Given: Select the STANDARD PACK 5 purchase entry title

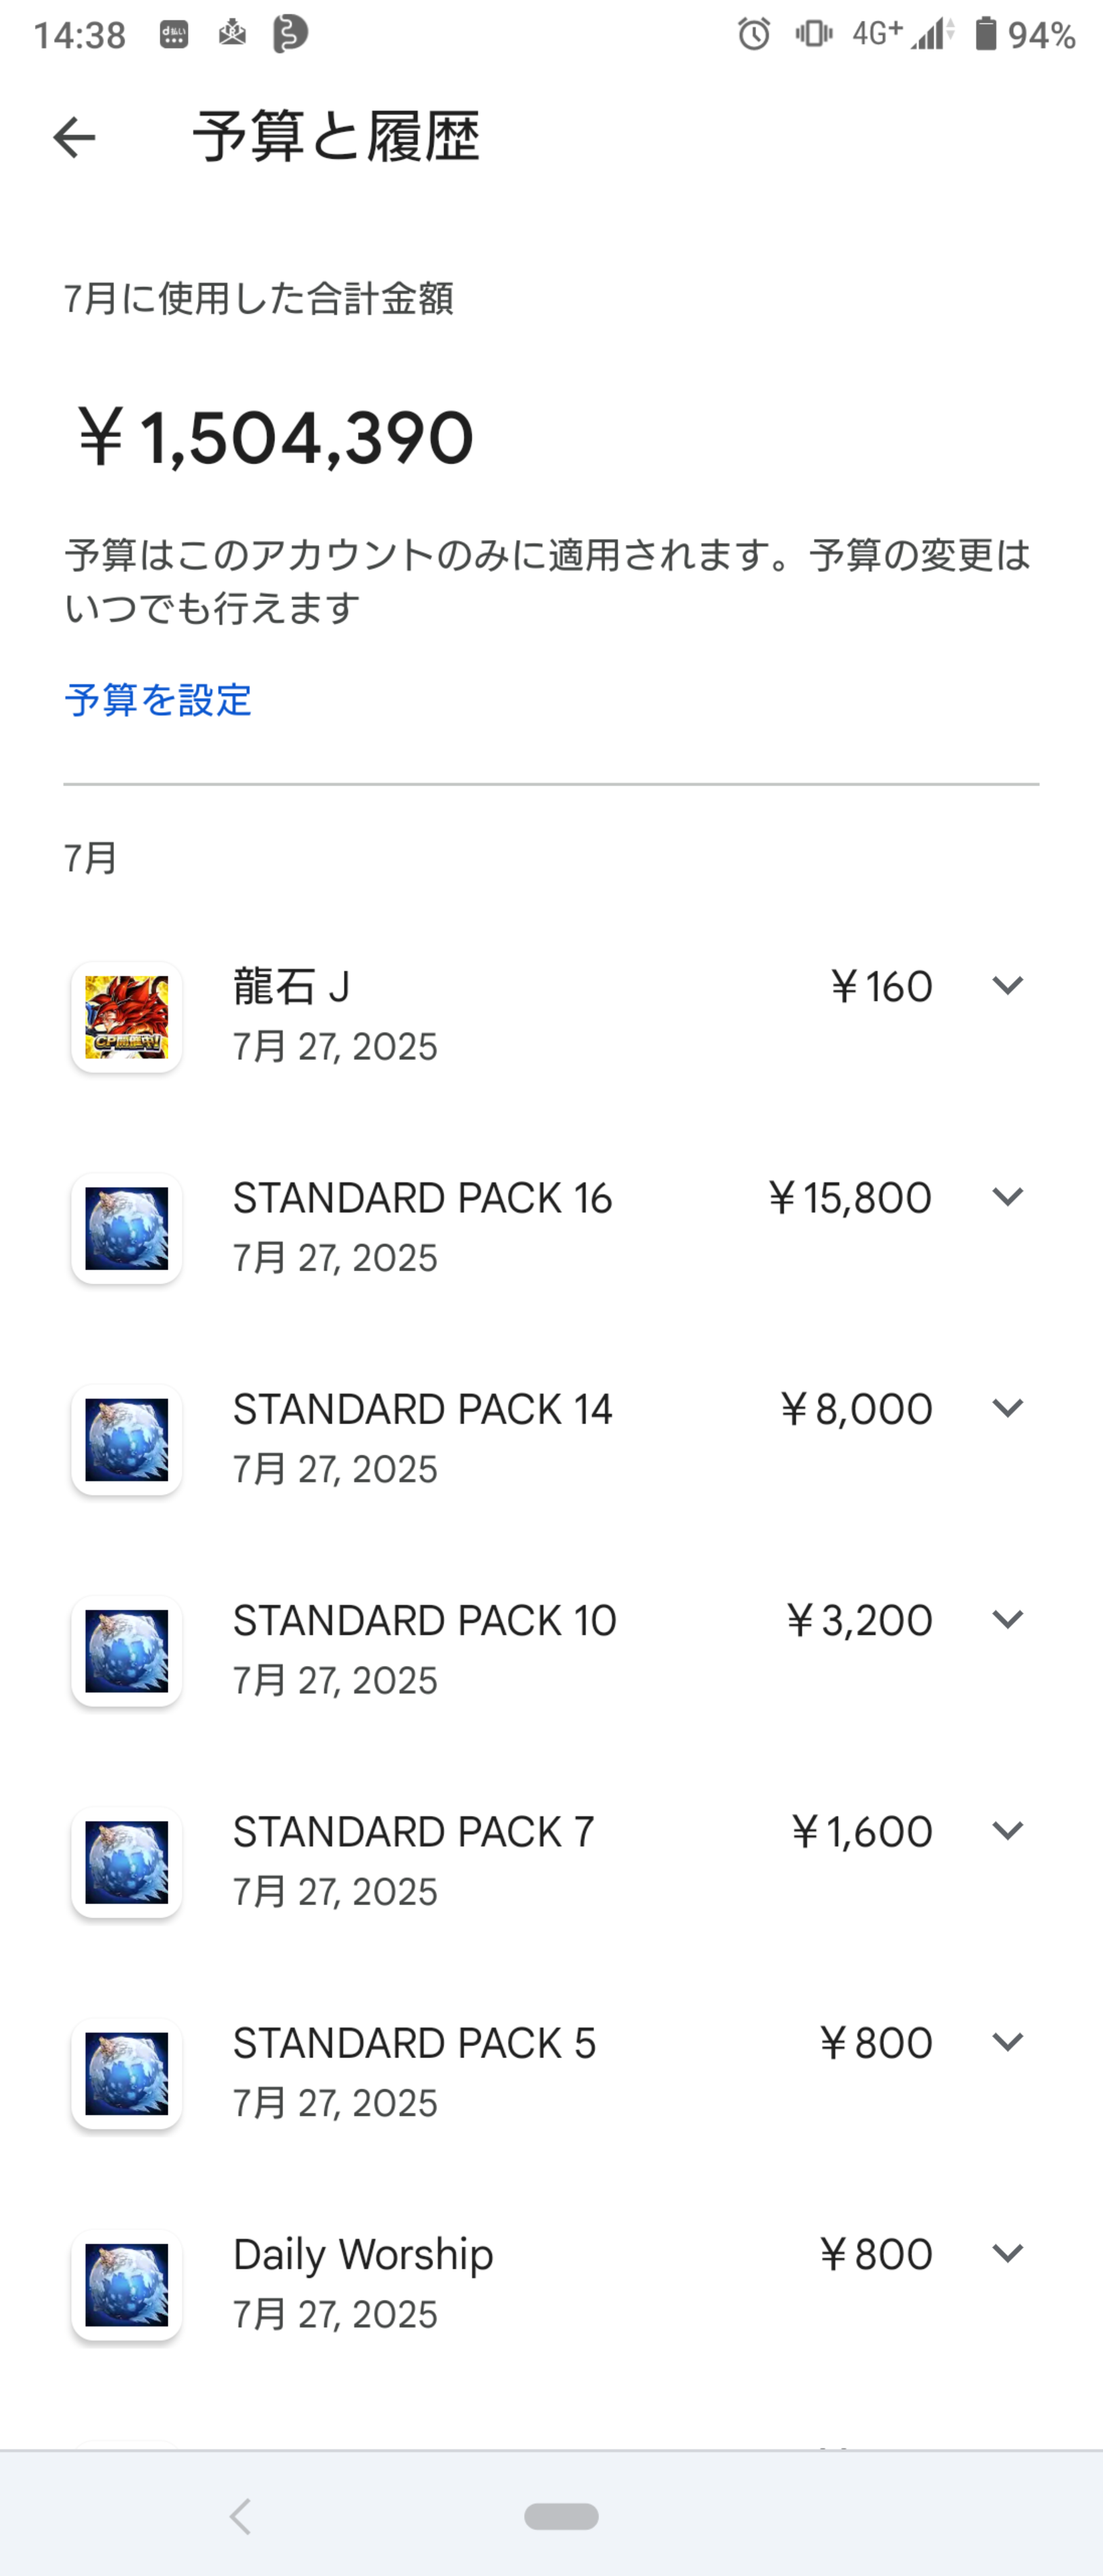Looking at the screenshot, I should tap(414, 2043).
